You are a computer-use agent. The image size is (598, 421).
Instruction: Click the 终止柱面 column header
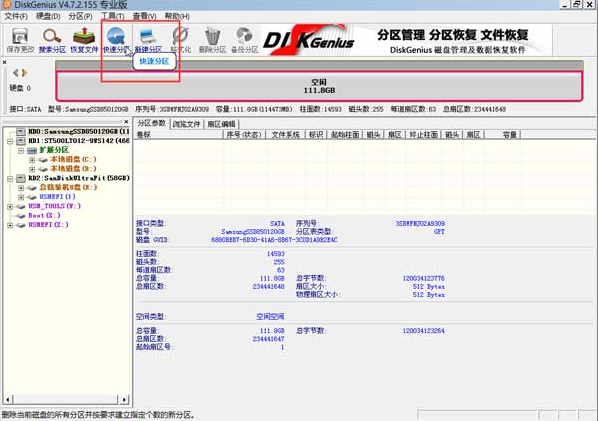[x=423, y=135]
